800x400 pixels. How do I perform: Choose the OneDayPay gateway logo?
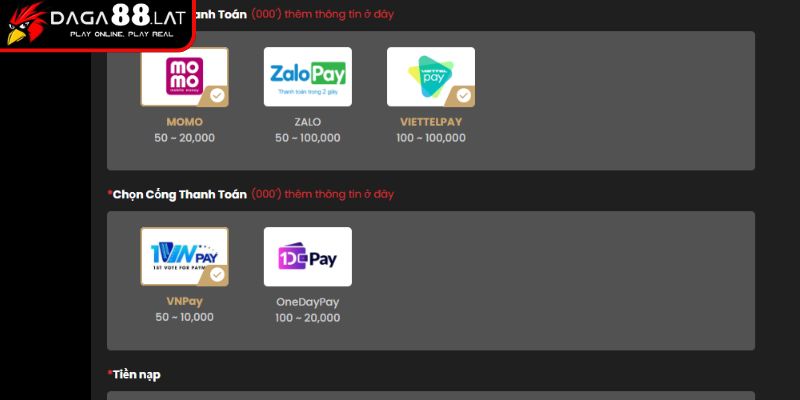coord(307,257)
